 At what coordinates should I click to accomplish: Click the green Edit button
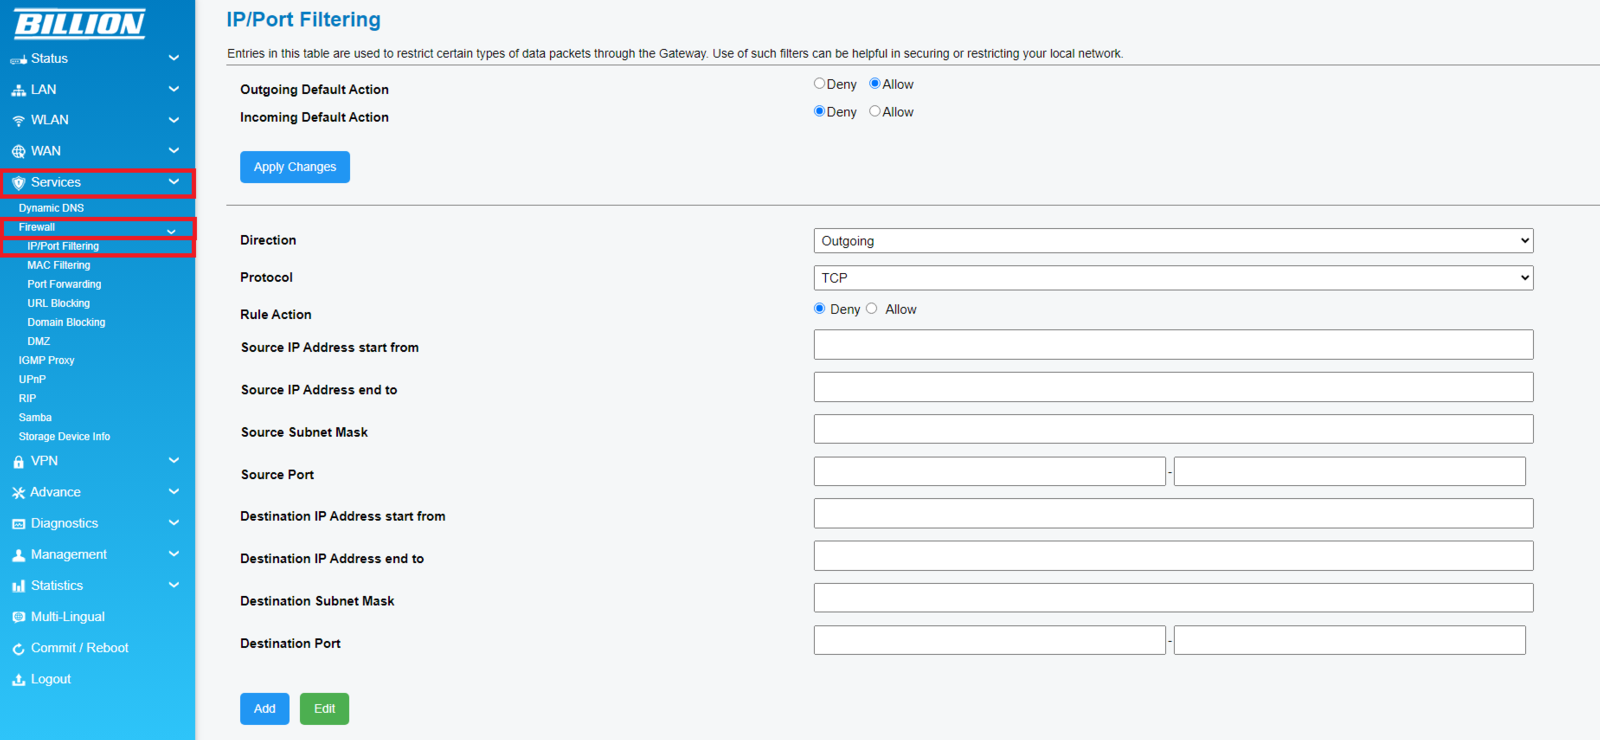324,709
